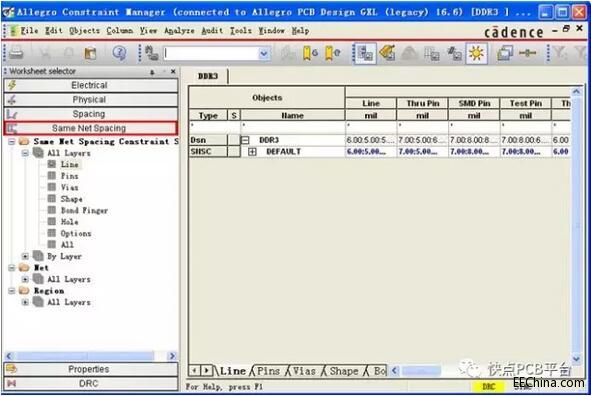Click the Properties folder icon at bottom

(x=12, y=368)
